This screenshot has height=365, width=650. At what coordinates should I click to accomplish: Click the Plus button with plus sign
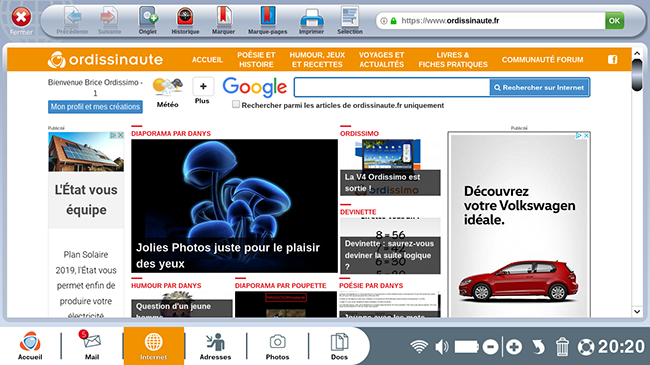tap(203, 87)
